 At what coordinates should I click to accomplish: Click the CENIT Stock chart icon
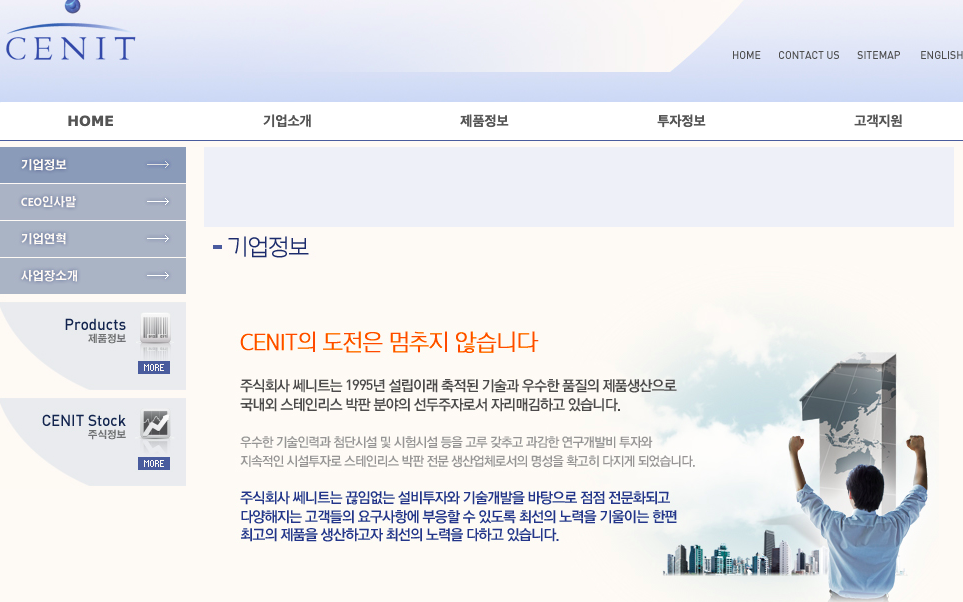click(155, 424)
